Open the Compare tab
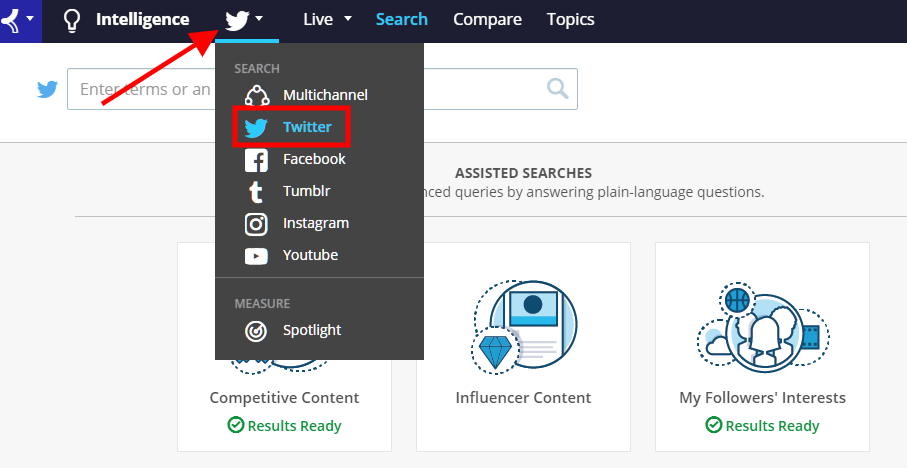 [x=487, y=19]
